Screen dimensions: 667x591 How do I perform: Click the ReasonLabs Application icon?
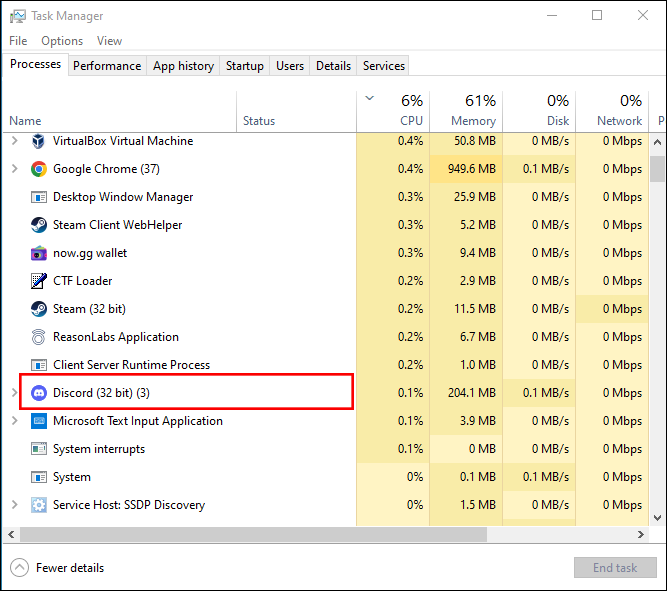coord(39,337)
